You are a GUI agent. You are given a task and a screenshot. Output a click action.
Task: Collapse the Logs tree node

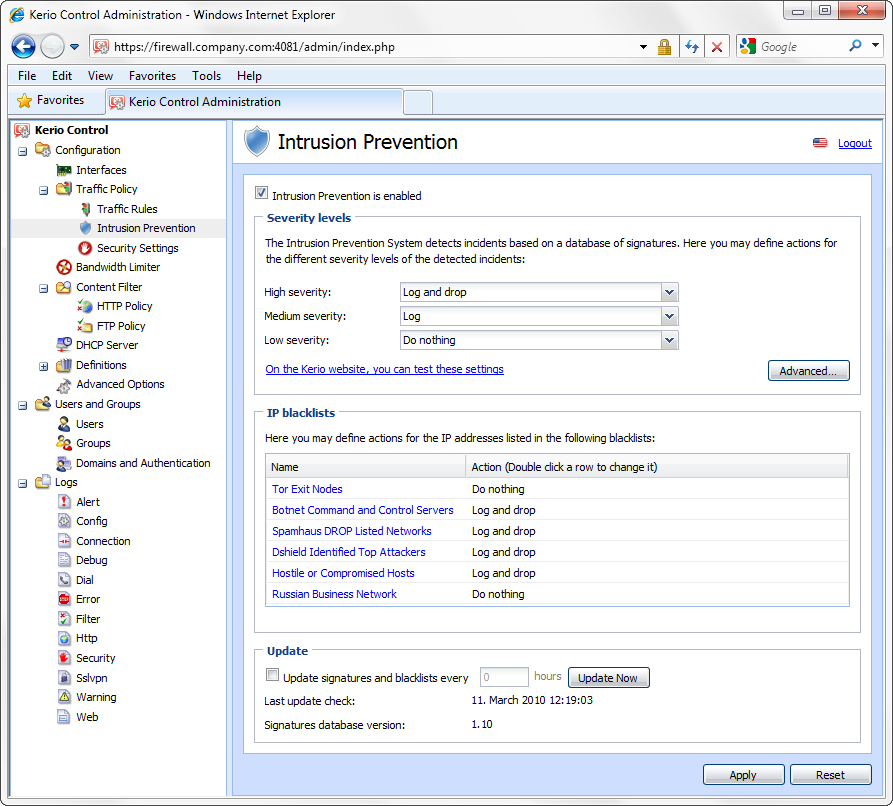23,484
